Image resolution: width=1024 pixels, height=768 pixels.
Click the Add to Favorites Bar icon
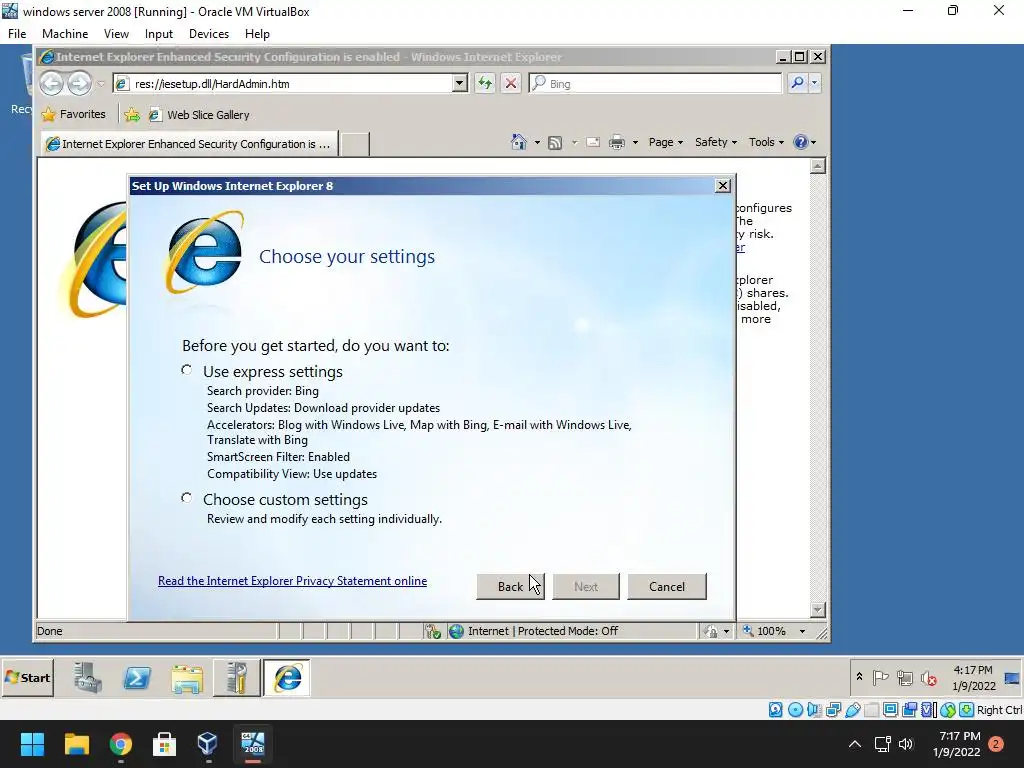[x=132, y=115]
